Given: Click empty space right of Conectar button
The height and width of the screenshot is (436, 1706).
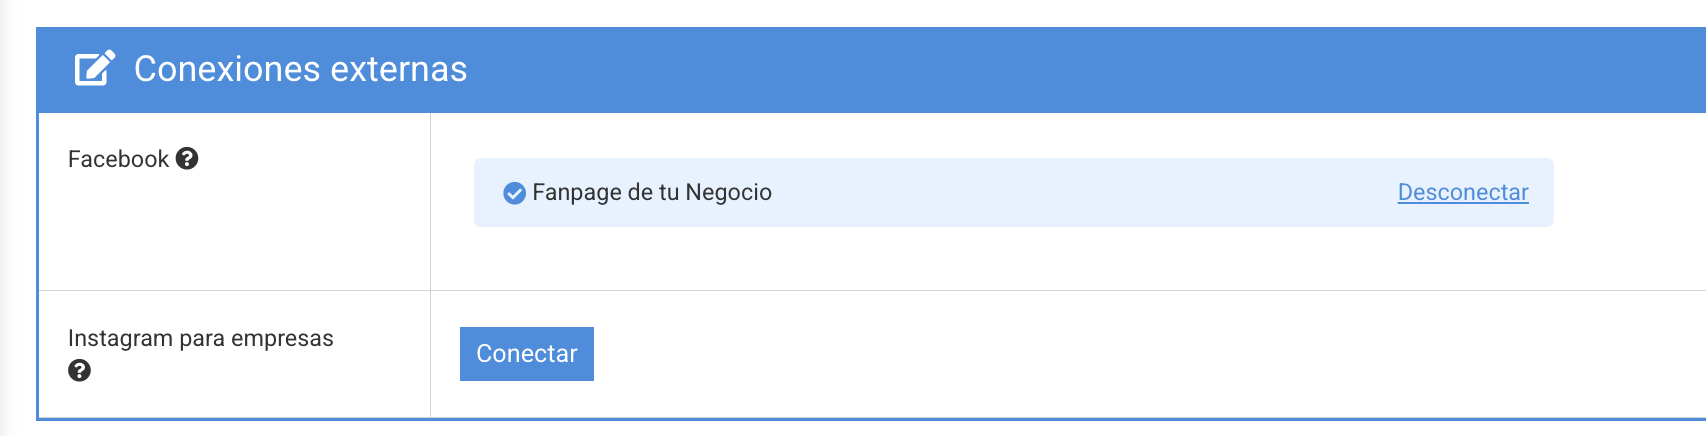Looking at the screenshot, I should coord(1000,354).
